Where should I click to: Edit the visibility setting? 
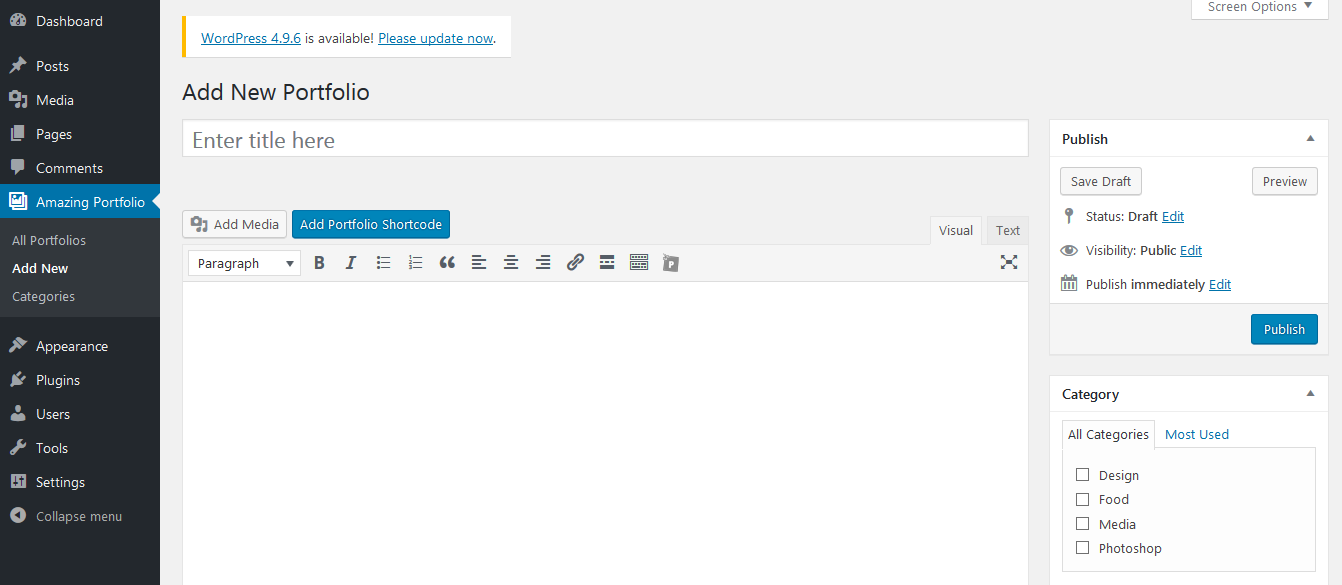(x=1191, y=250)
